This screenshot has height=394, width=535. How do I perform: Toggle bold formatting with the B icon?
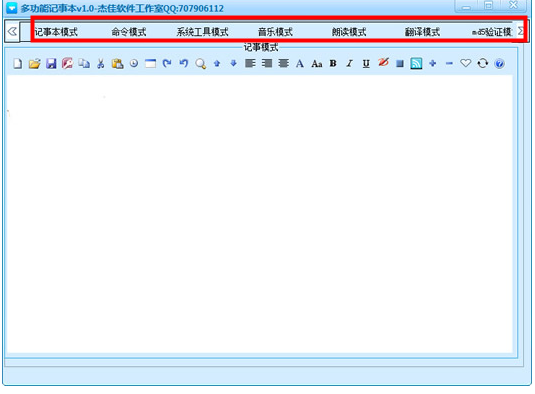(x=333, y=63)
